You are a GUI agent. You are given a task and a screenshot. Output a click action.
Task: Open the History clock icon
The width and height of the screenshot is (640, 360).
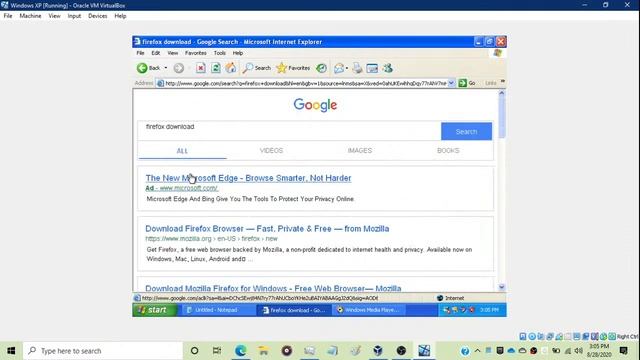pos(322,68)
